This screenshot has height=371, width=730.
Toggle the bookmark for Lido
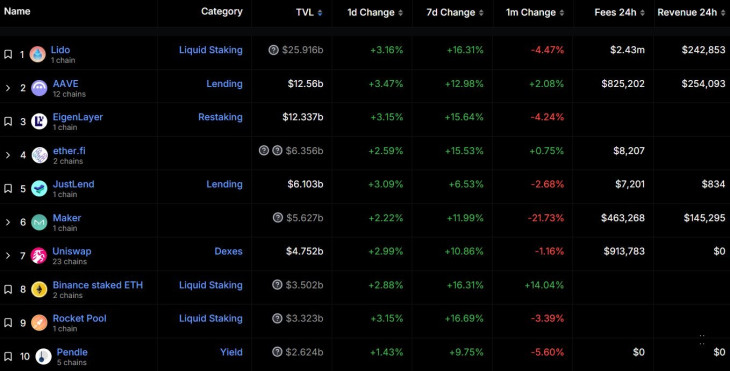[8, 54]
